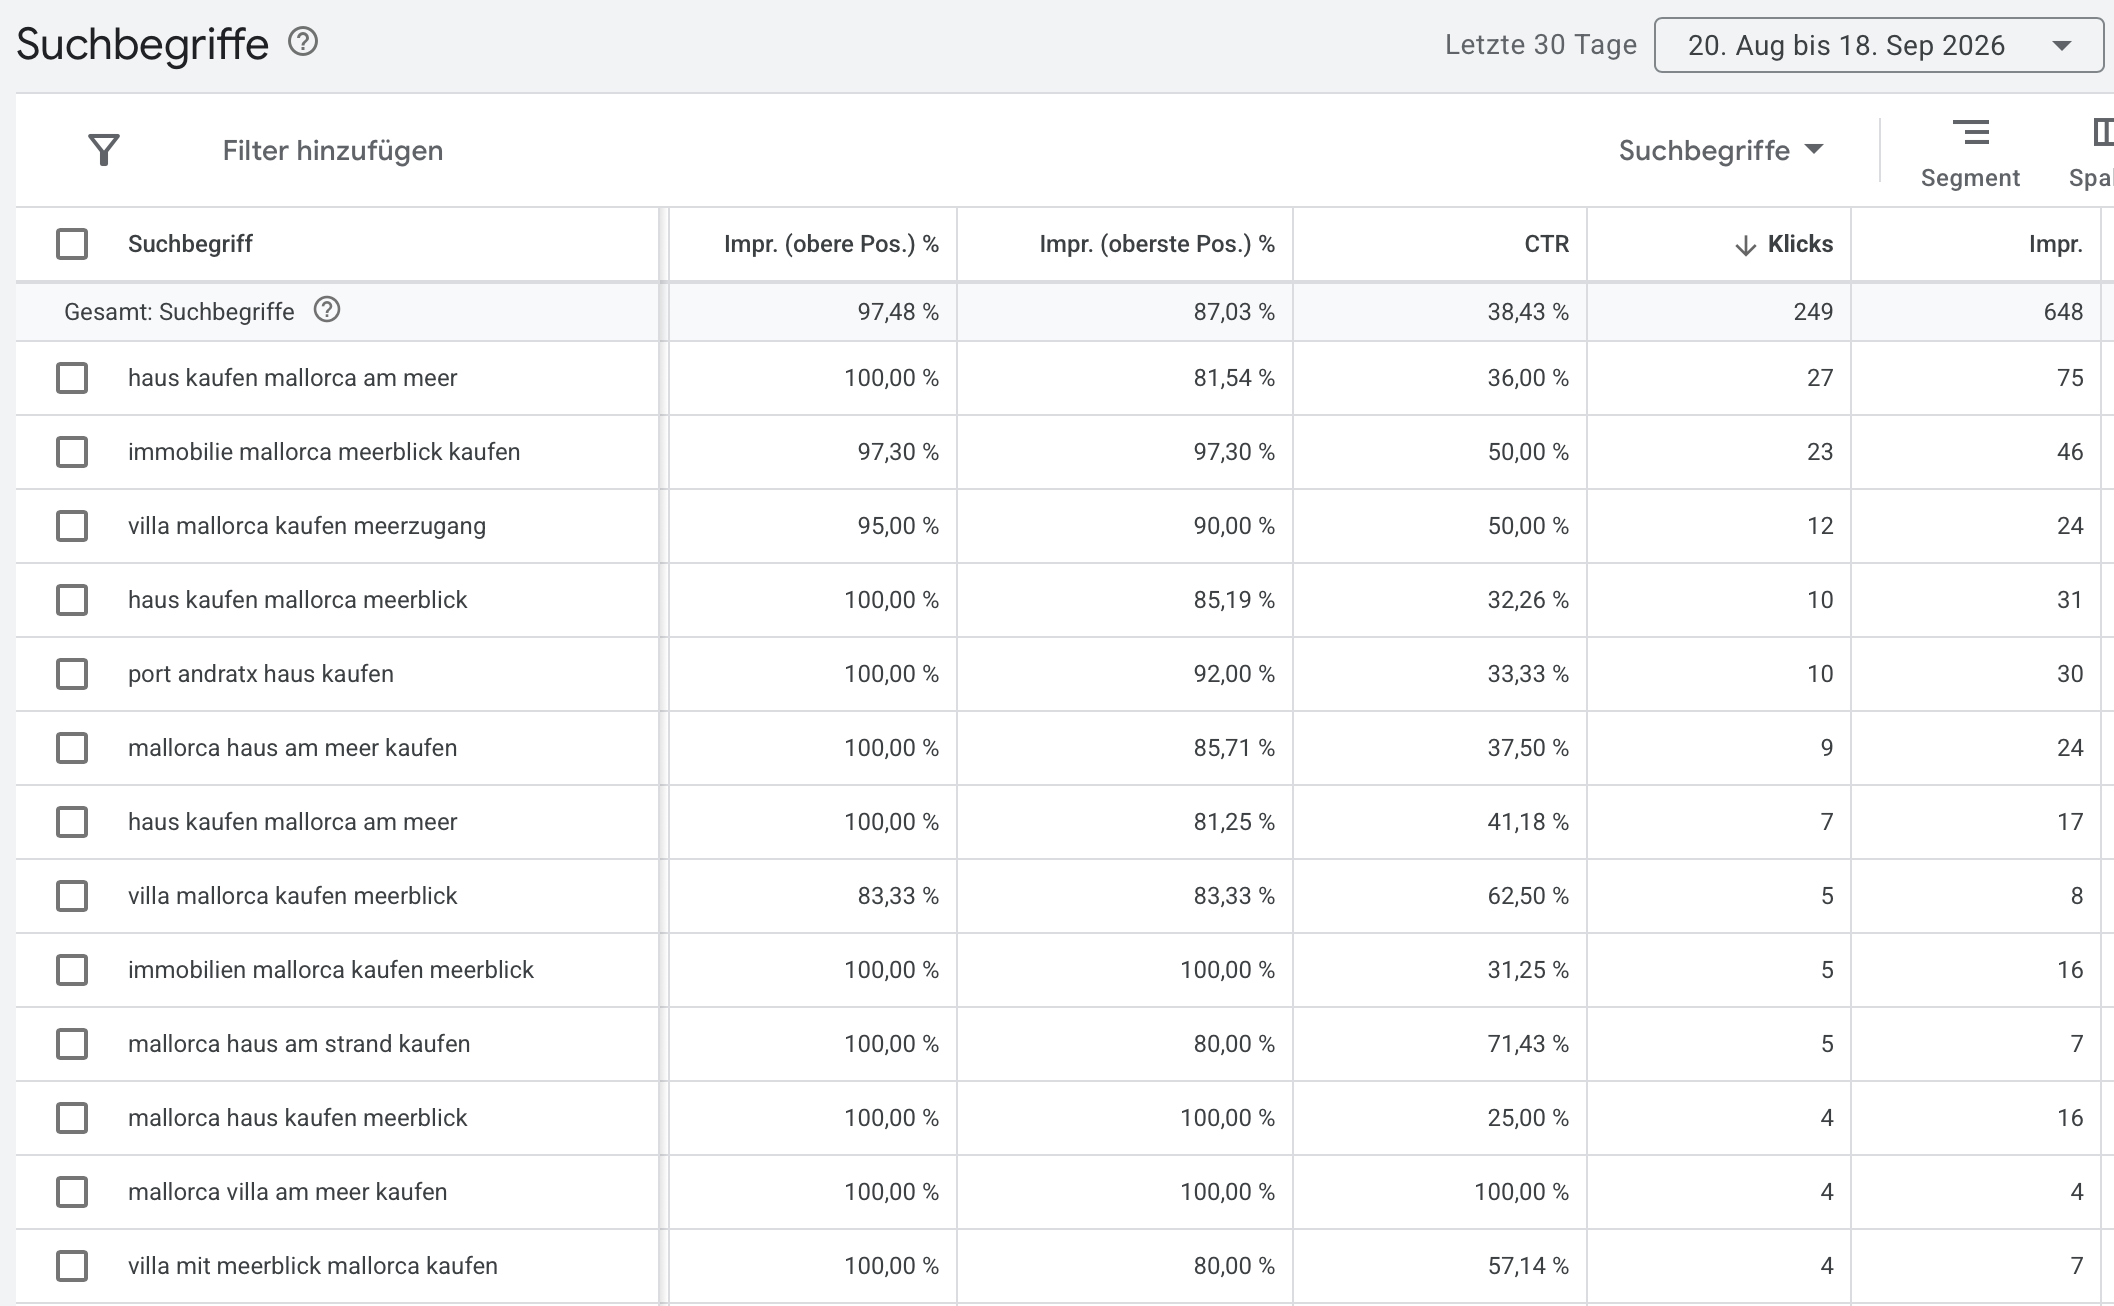Sort by Impr. column header
2114x1306 pixels.
(x=2055, y=244)
